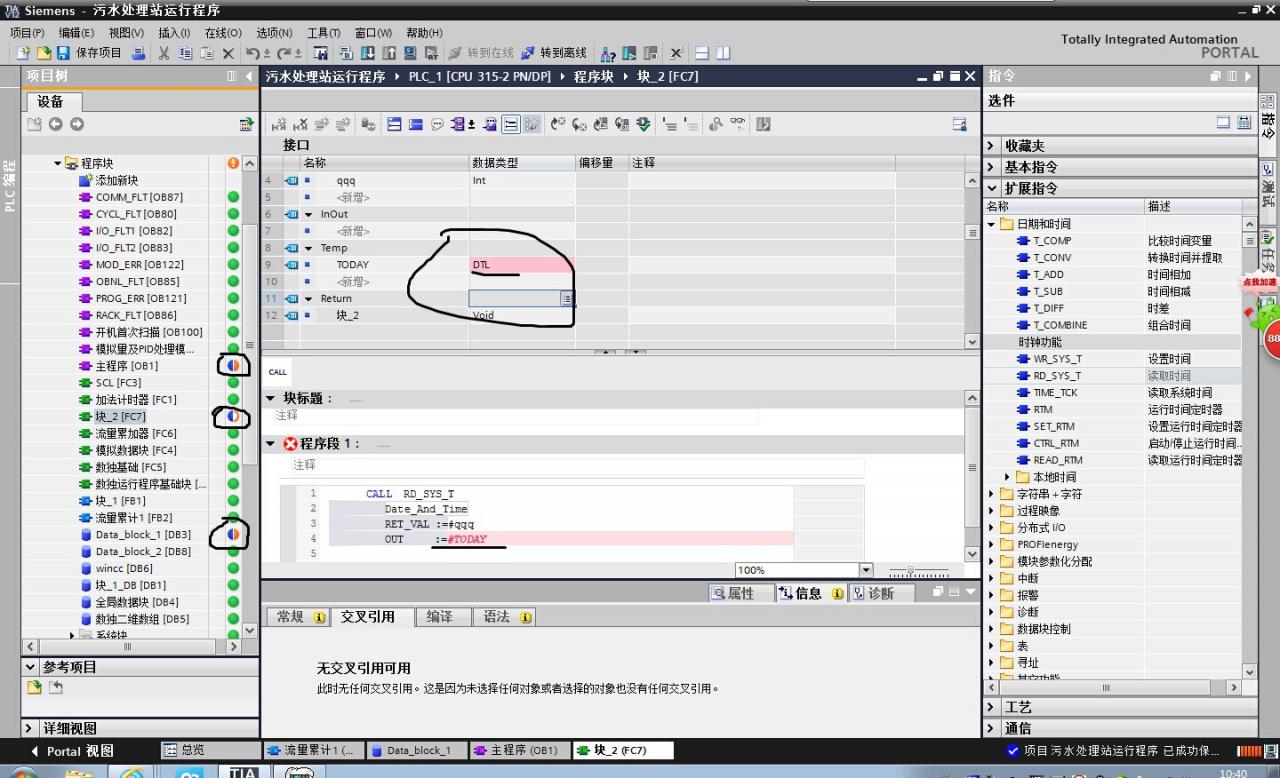1280x778 pixels.
Task: Click the forward arrow in project tree
Action: [77, 124]
